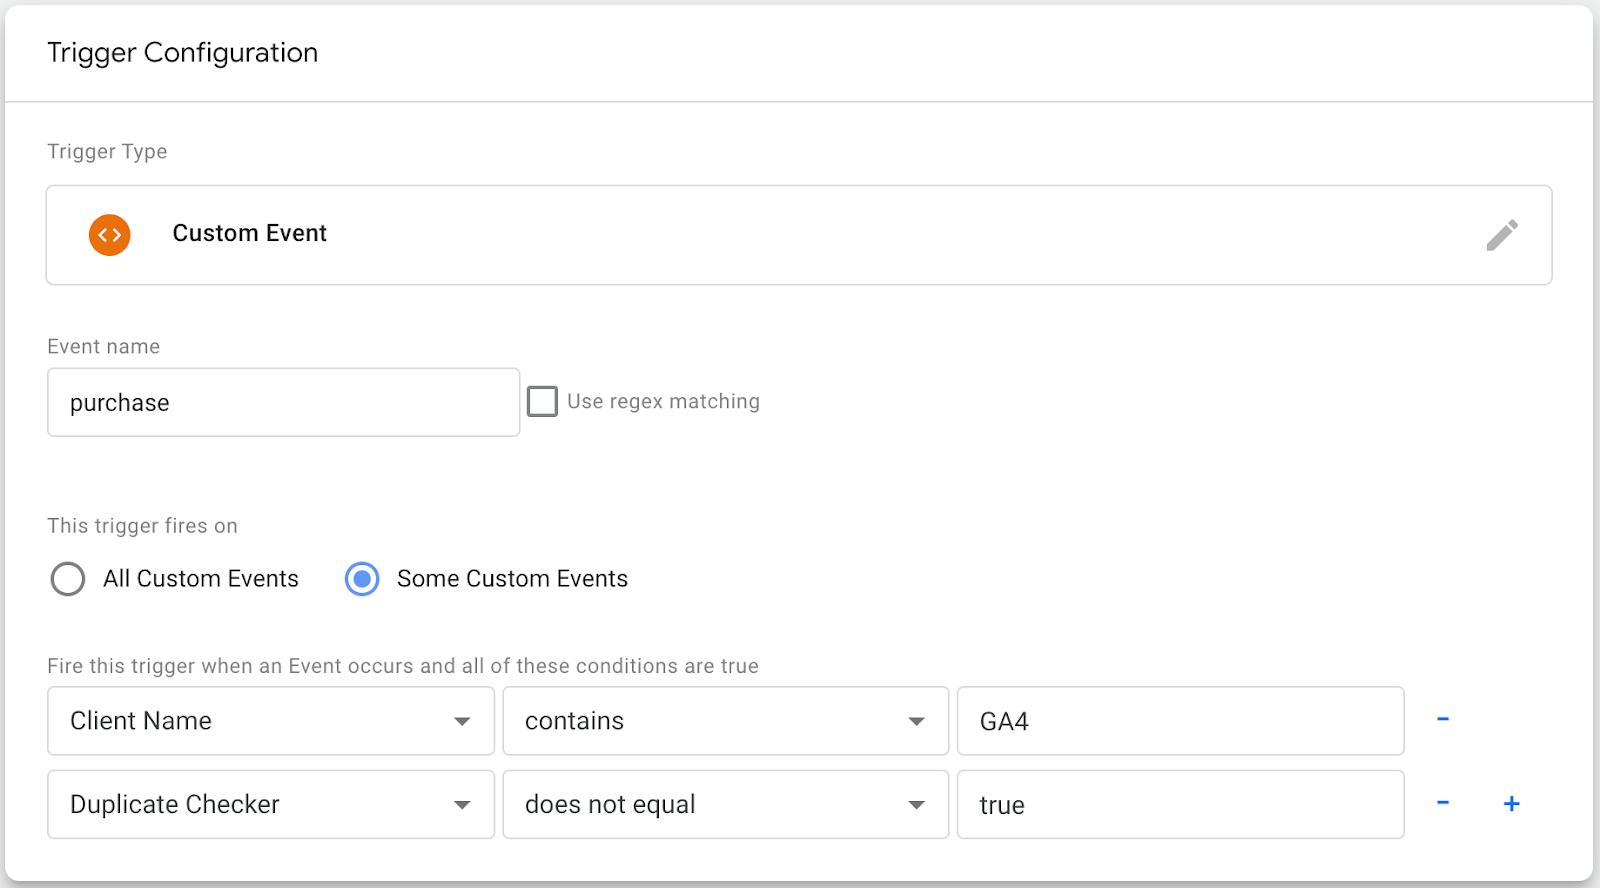Screen dimensions: 1600x888
Task: Click the pencil edit icon for trigger type
Action: coord(1502,235)
